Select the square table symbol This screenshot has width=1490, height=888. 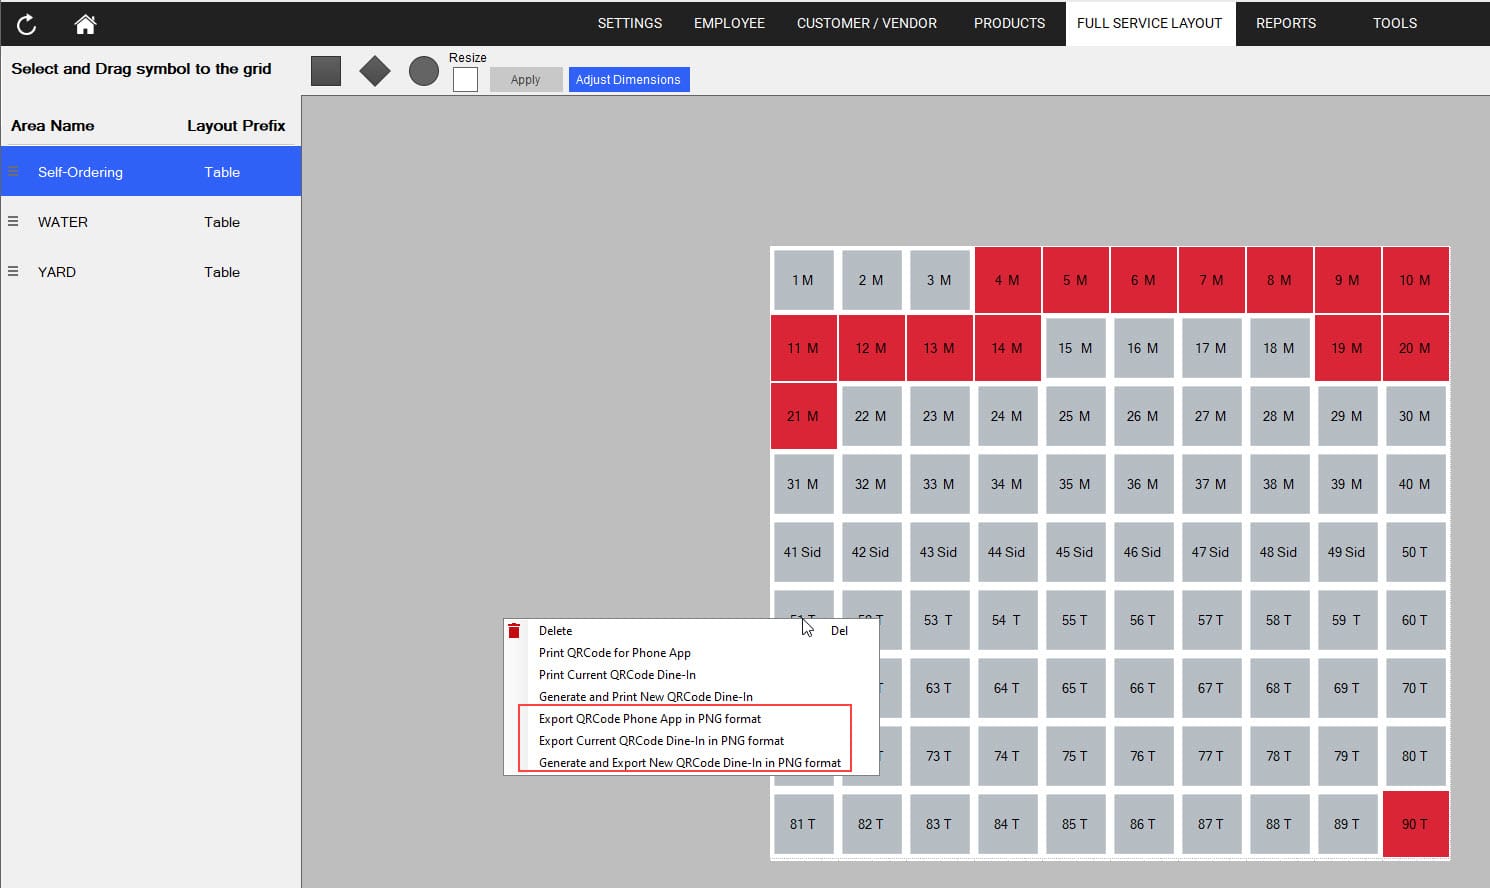click(x=326, y=71)
